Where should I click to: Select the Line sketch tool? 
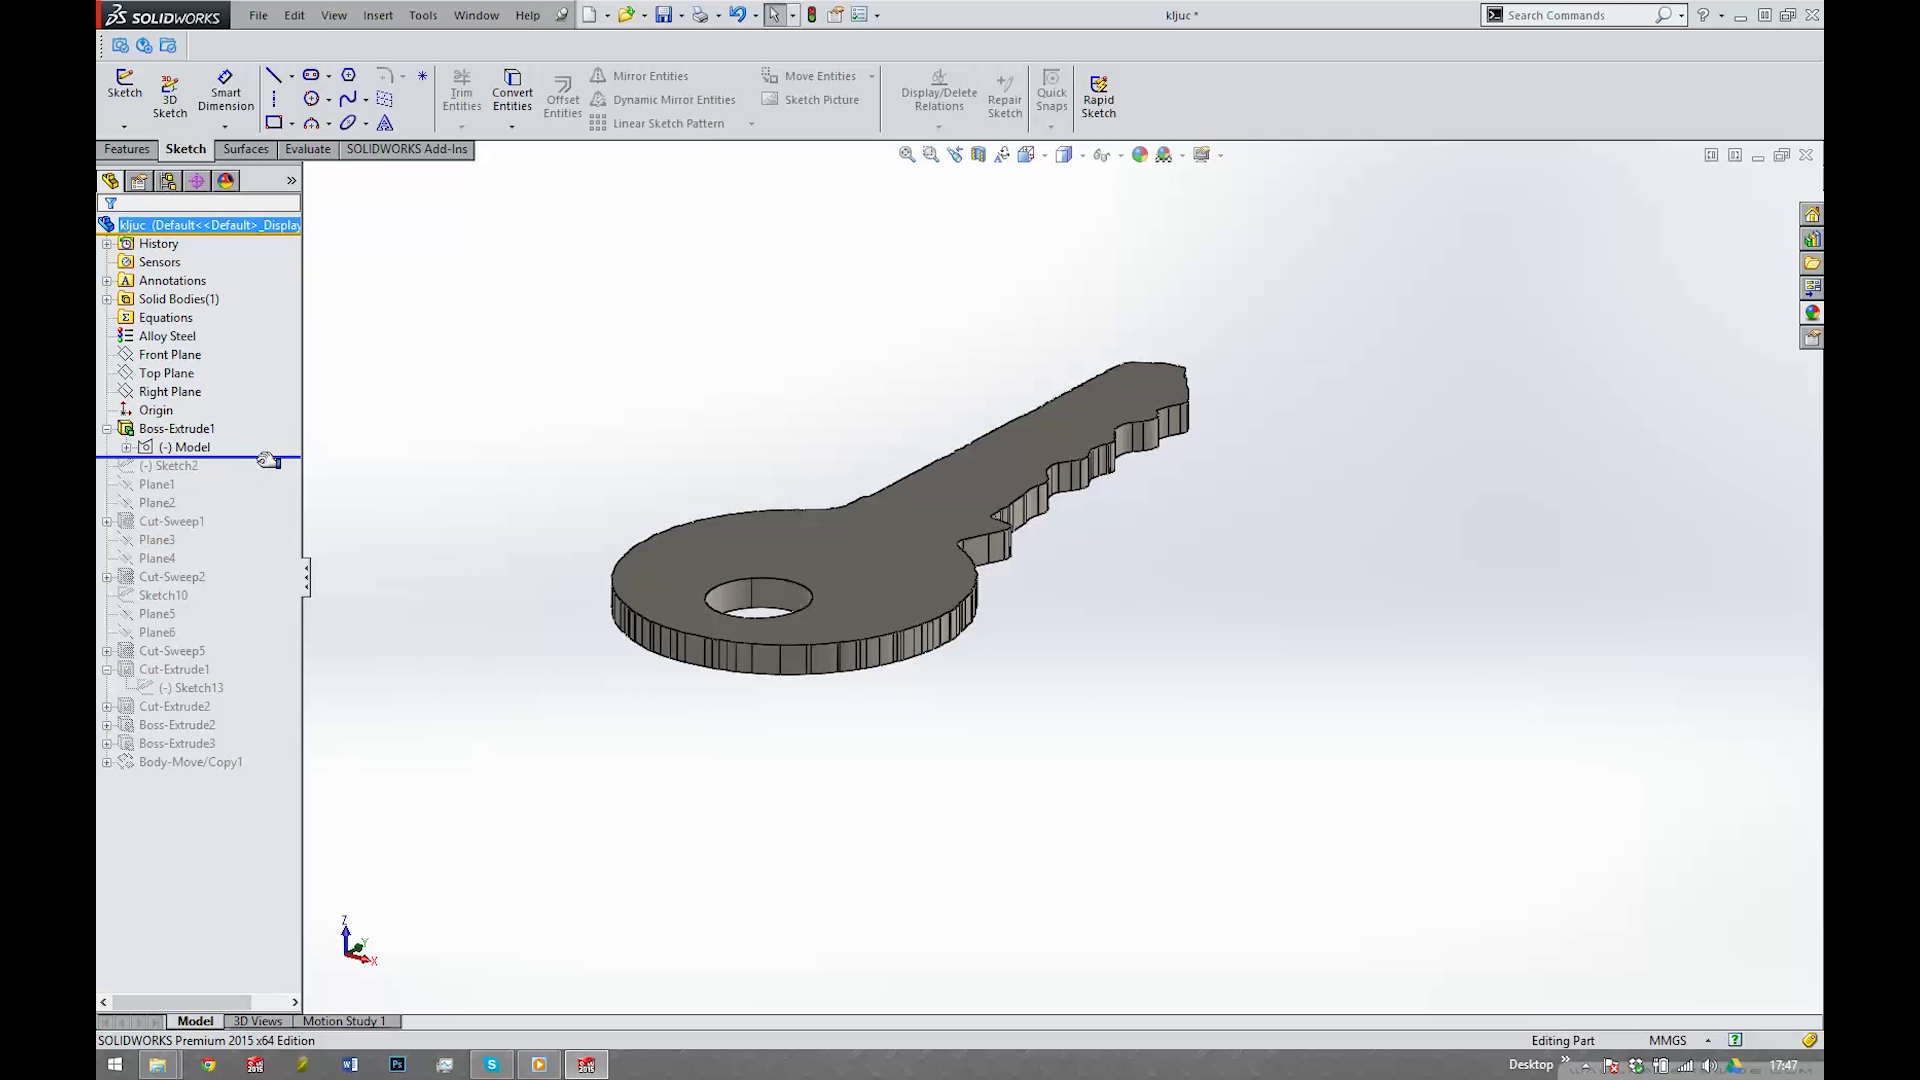[274, 74]
